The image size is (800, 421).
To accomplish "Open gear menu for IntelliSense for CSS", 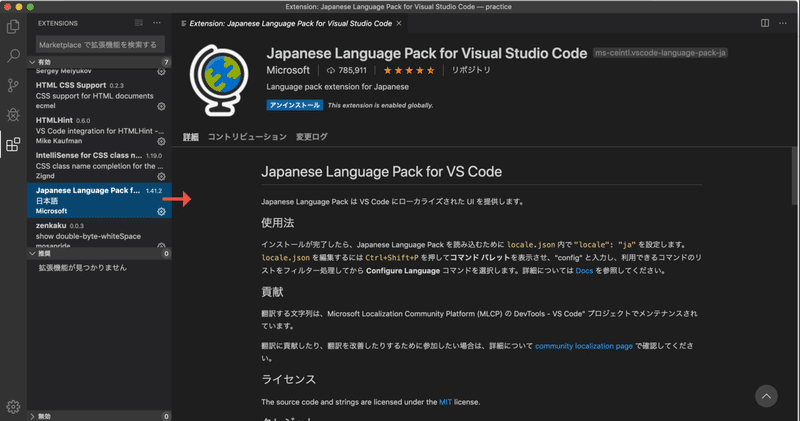I will click(x=161, y=177).
